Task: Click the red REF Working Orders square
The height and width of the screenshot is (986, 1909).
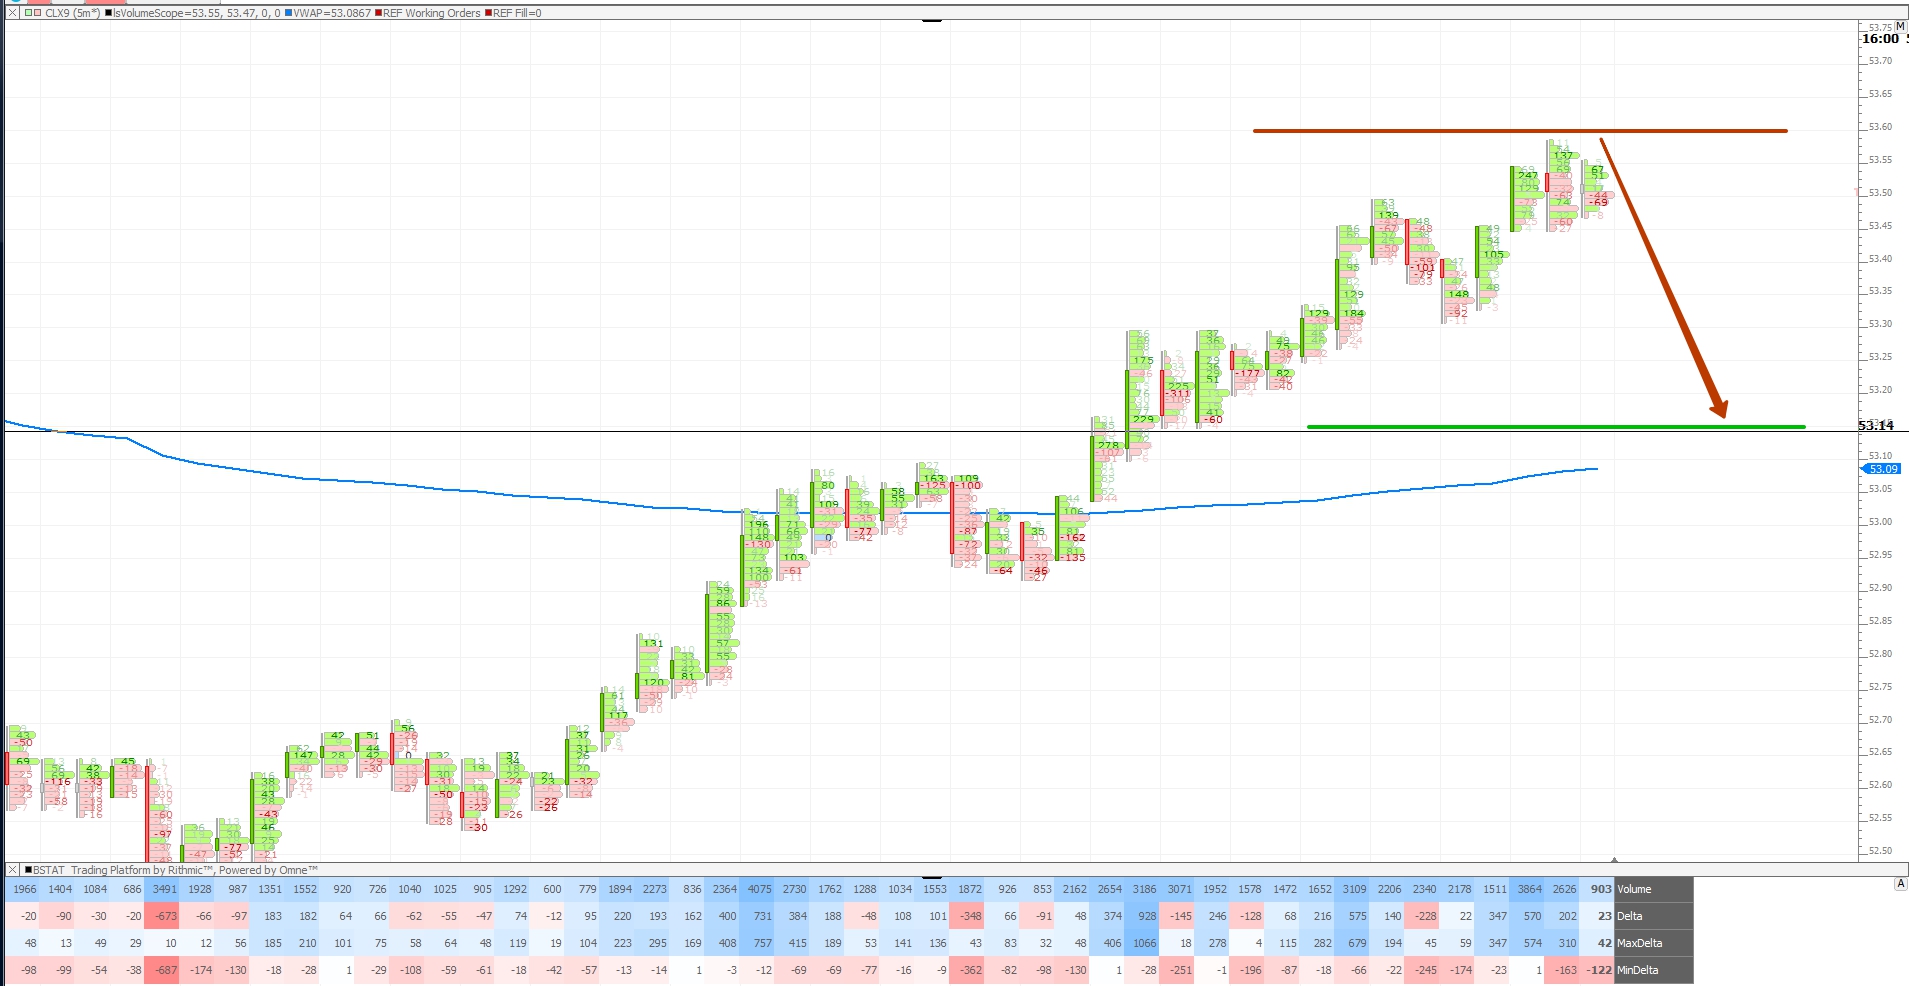Action: coord(379,13)
